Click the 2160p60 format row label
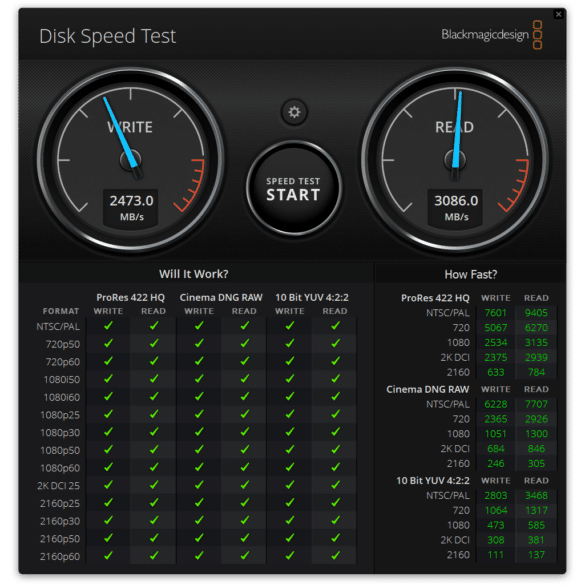Viewport: 585px width, 585px height. click(x=60, y=557)
